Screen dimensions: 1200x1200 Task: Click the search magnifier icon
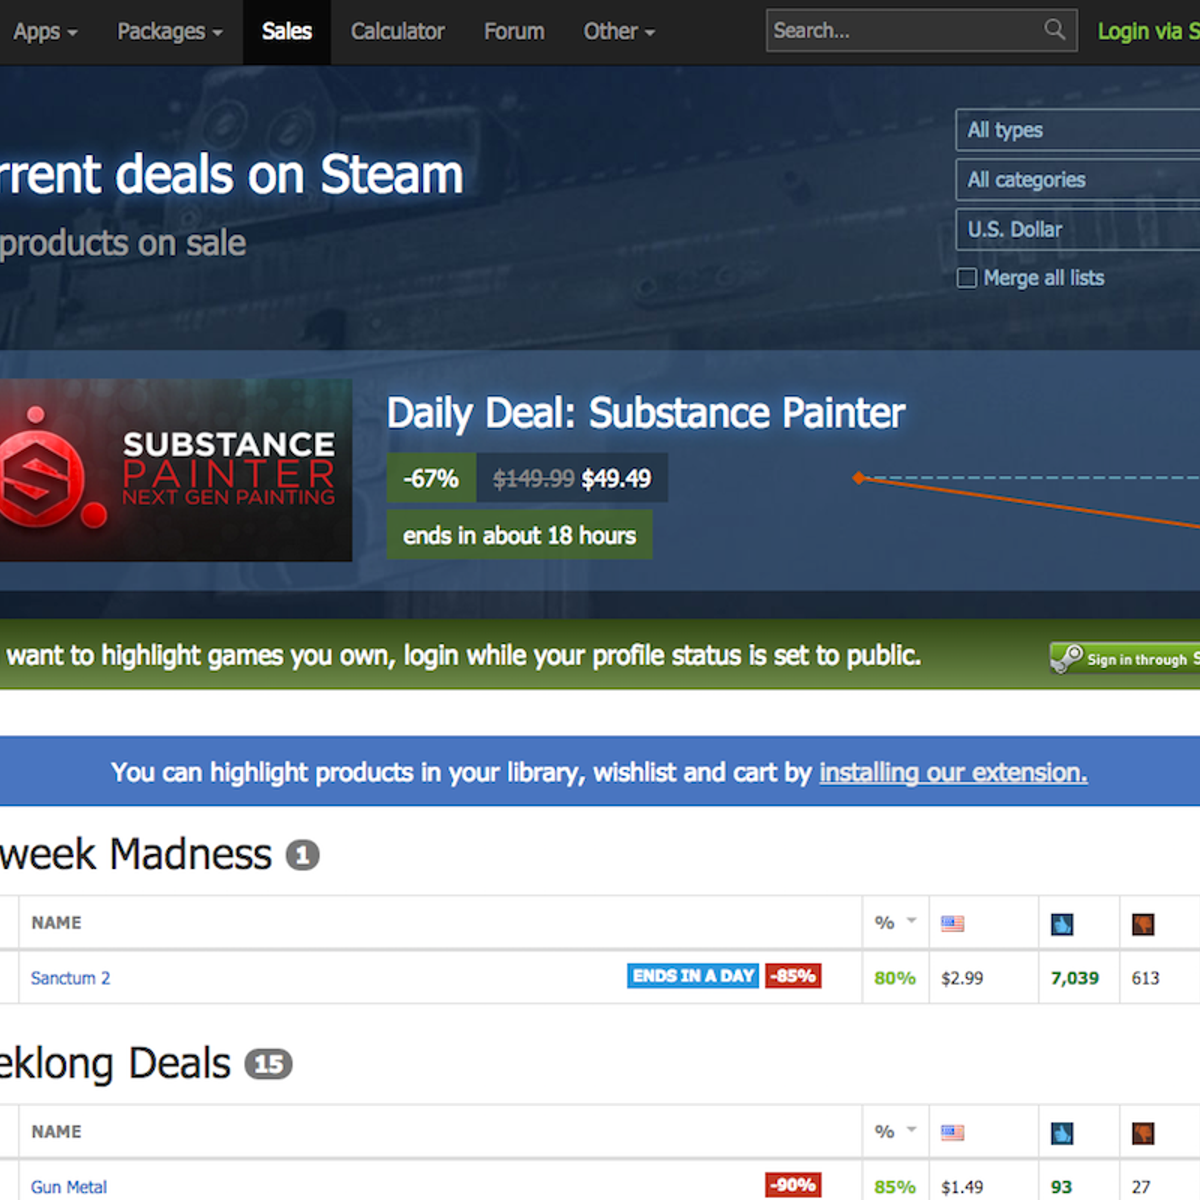1054,30
